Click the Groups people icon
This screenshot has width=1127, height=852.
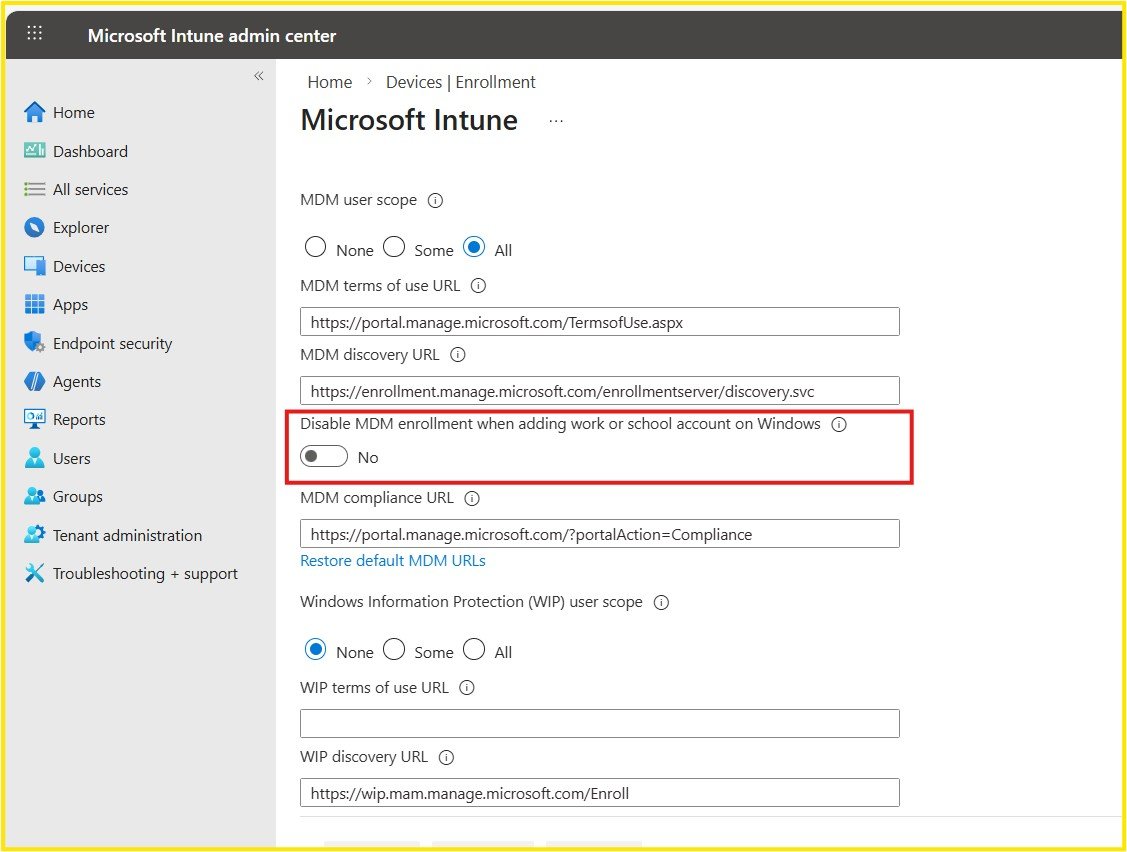coord(34,496)
